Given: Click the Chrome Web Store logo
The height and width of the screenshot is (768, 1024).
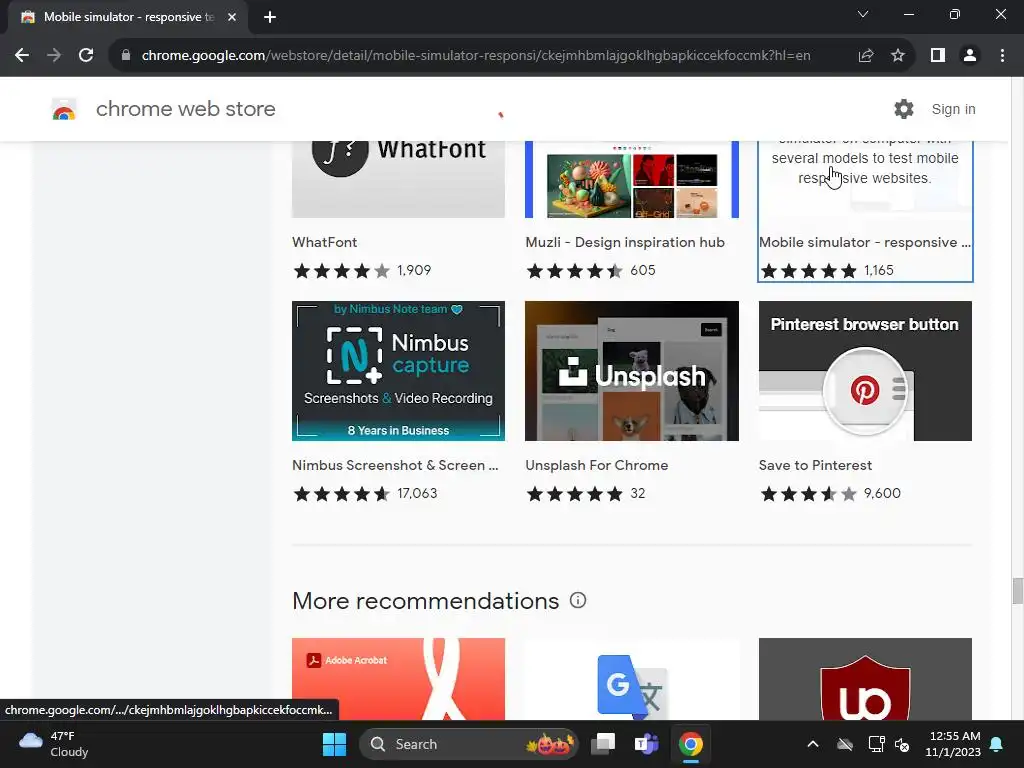Looking at the screenshot, I should [x=64, y=110].
